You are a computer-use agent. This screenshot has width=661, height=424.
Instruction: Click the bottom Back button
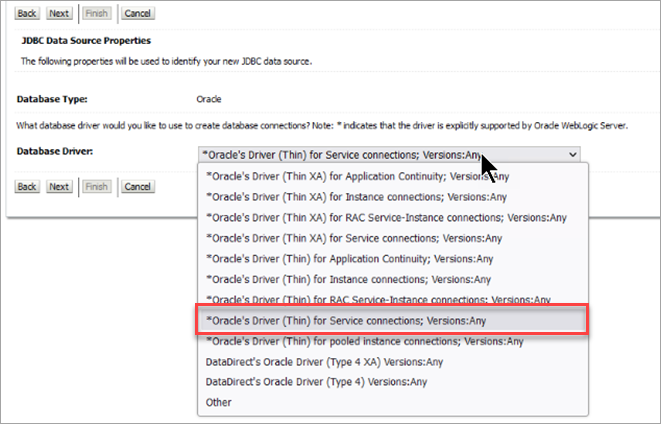point(27,187)
